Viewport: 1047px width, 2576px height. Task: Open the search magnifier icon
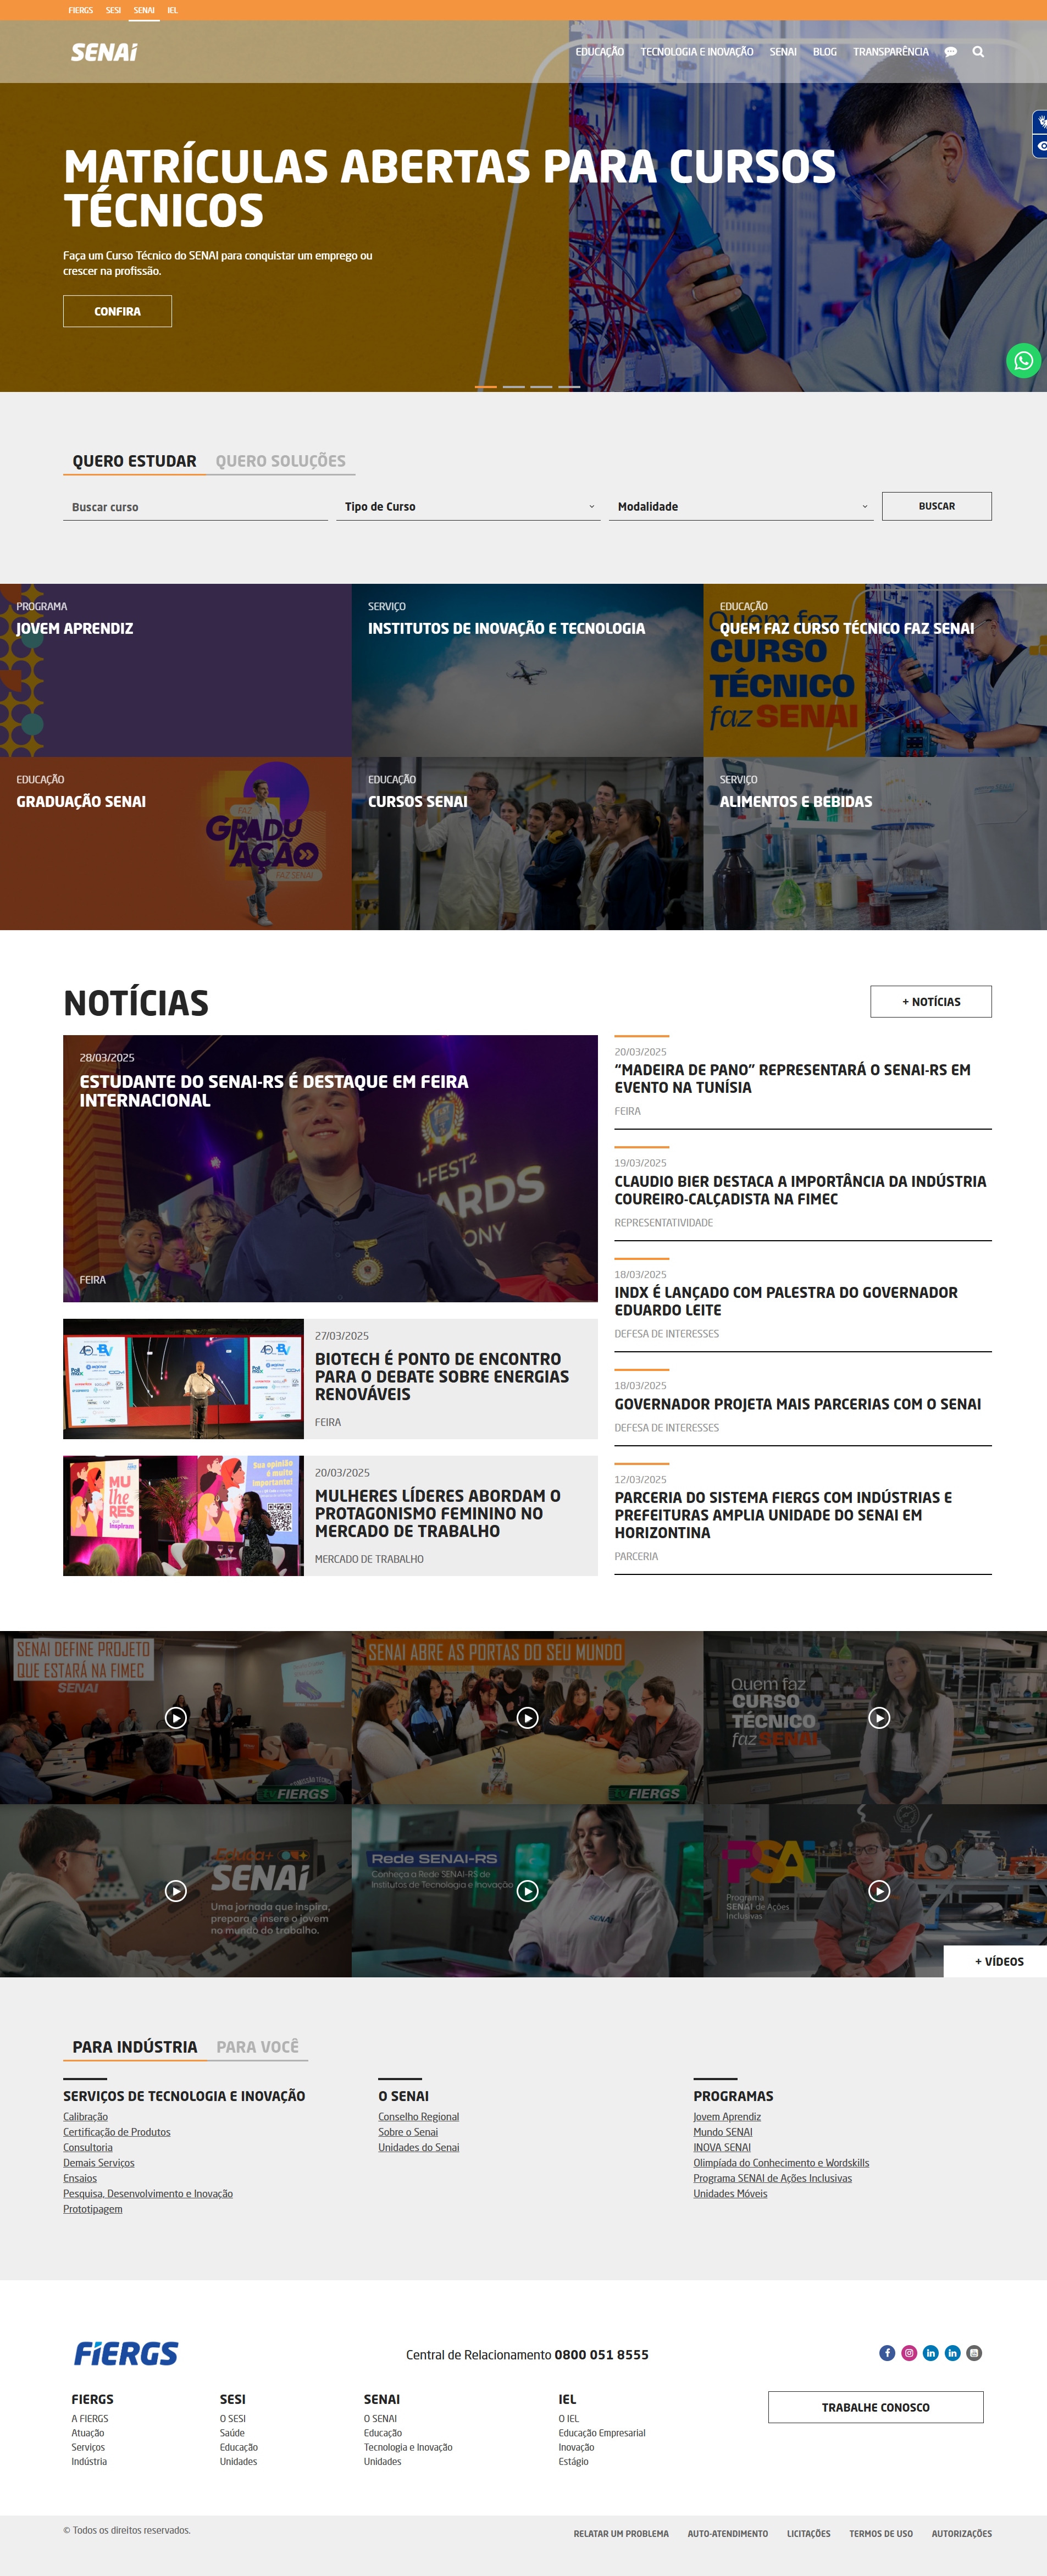[978, 52]
